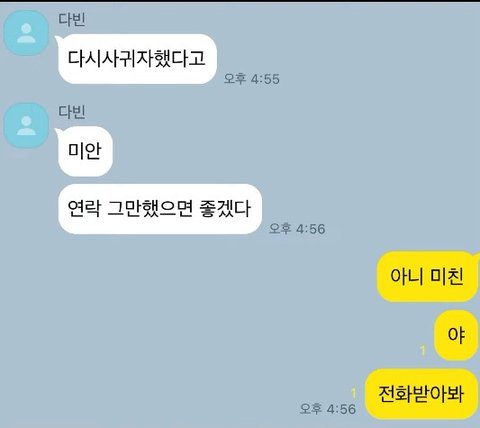Tap the yellow '아니 미친' bubble
The width and height of the screenshot is (480, 428).
(x=427, y=277)
